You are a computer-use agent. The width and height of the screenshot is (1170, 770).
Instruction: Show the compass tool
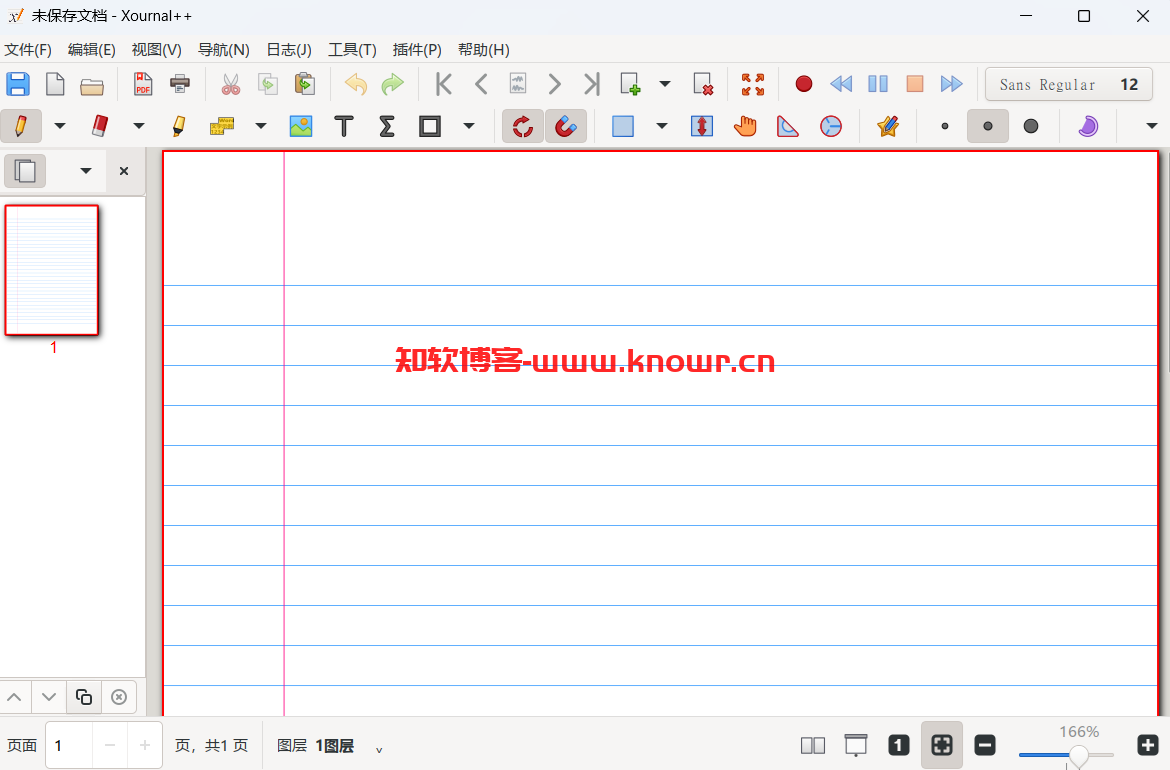(830, 126)
